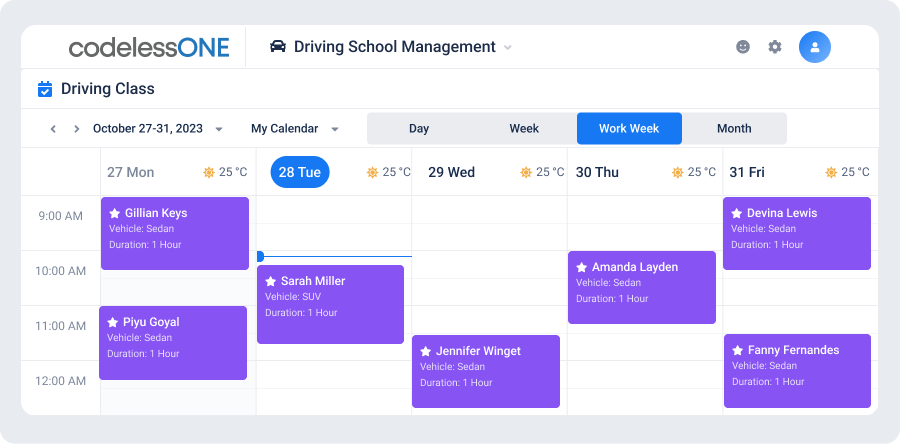Switch to Week view
Screen dimensions: 900x444
[524, 128]
